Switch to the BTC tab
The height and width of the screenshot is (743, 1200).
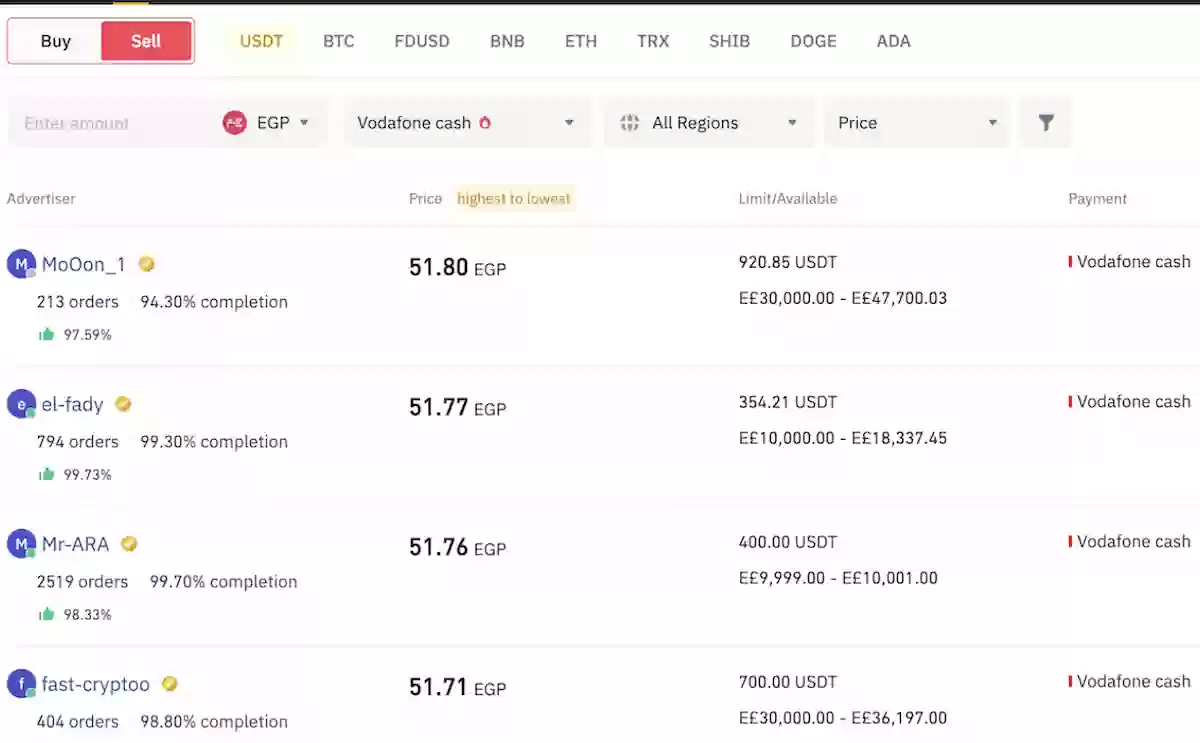click(338, 41)
